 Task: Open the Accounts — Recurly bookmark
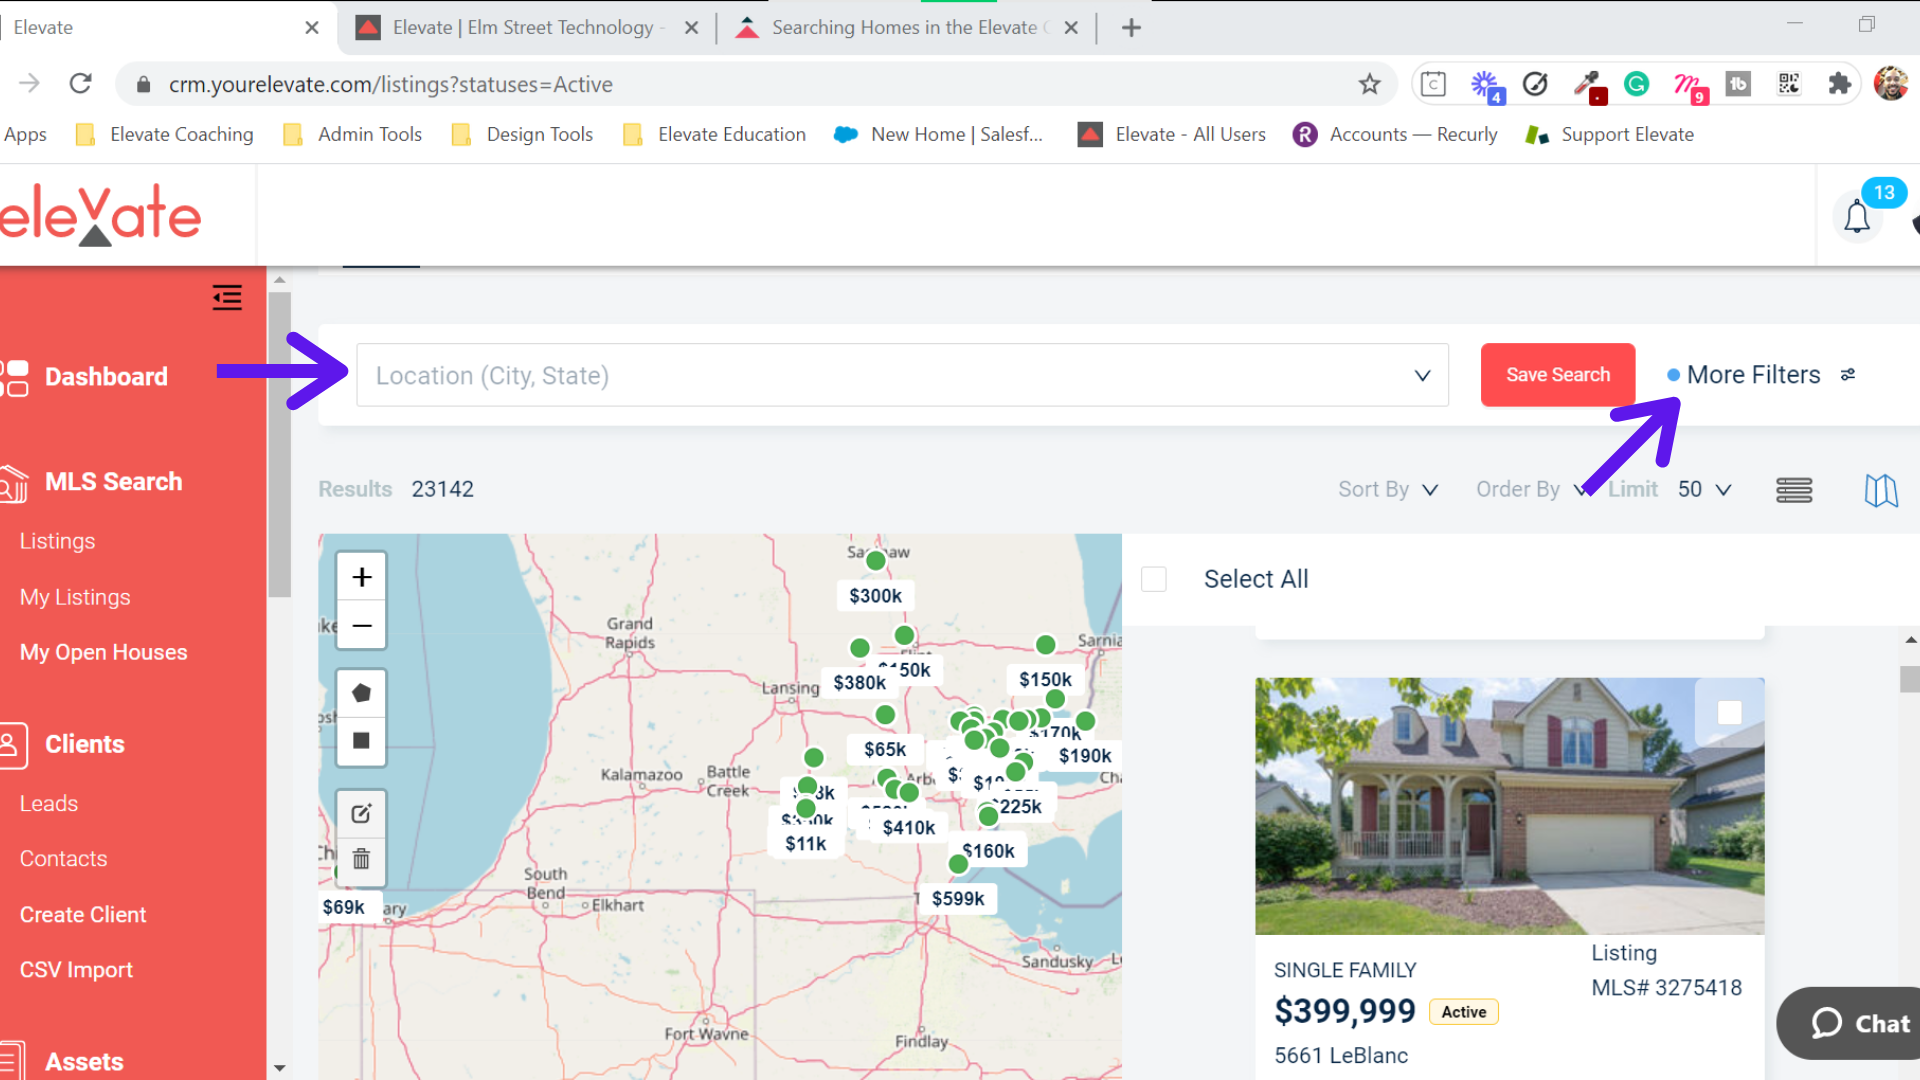1395,134
